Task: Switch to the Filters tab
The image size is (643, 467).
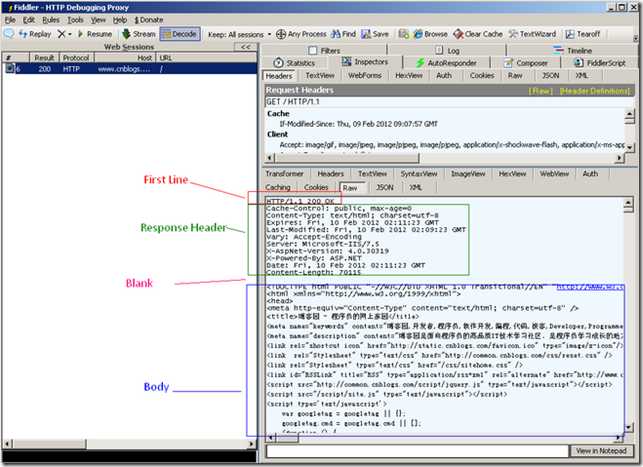Action: (324, 50)
